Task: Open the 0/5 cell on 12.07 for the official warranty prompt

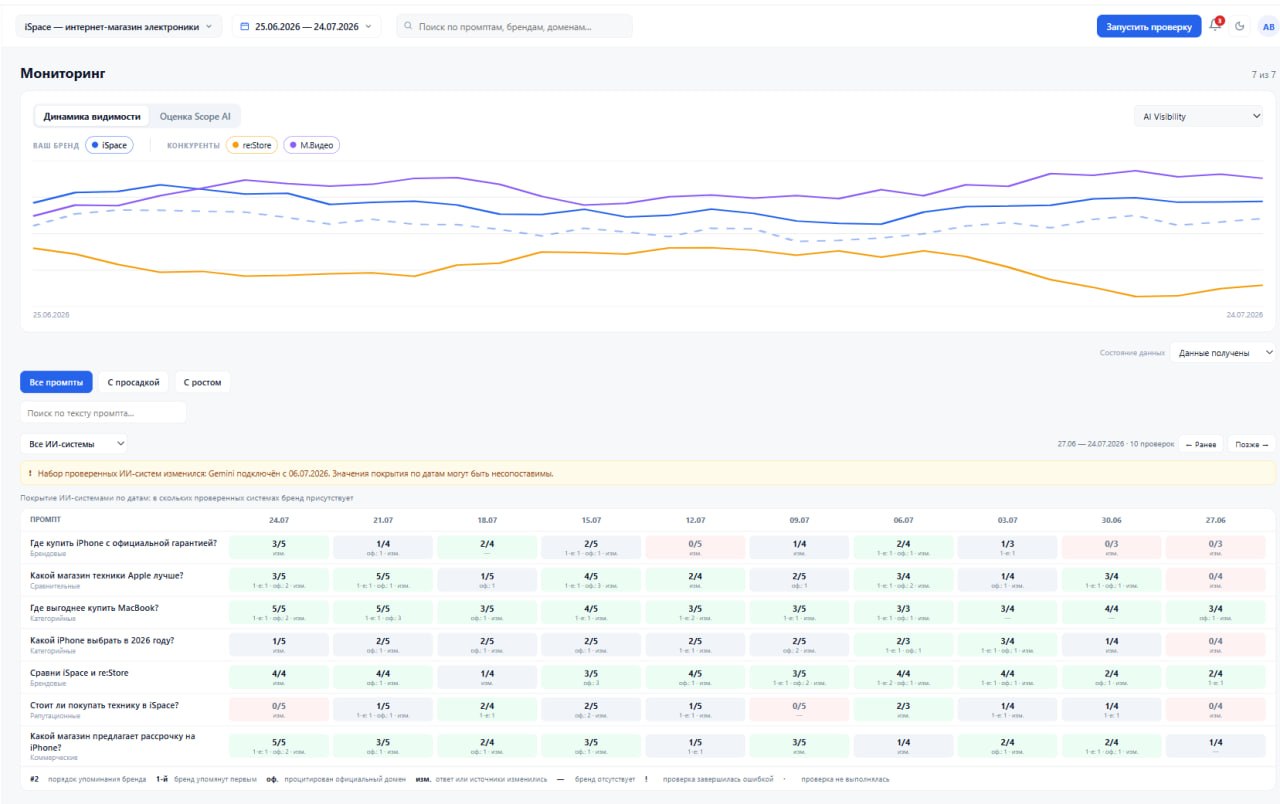Action: pos(695,547)
